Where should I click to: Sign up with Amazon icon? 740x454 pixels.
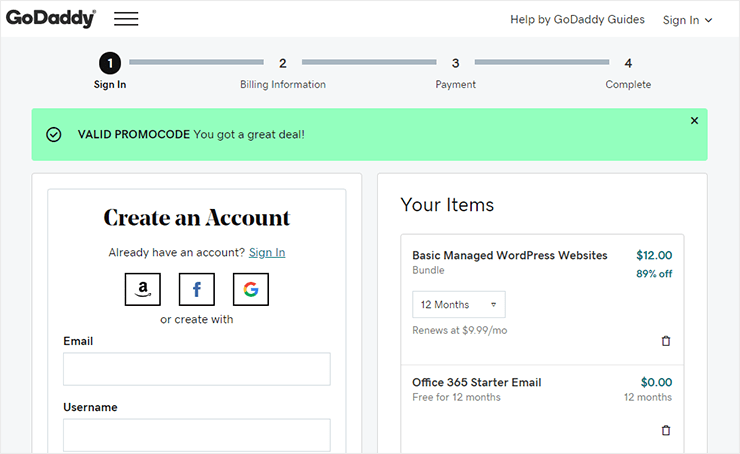tap(143, 289)
